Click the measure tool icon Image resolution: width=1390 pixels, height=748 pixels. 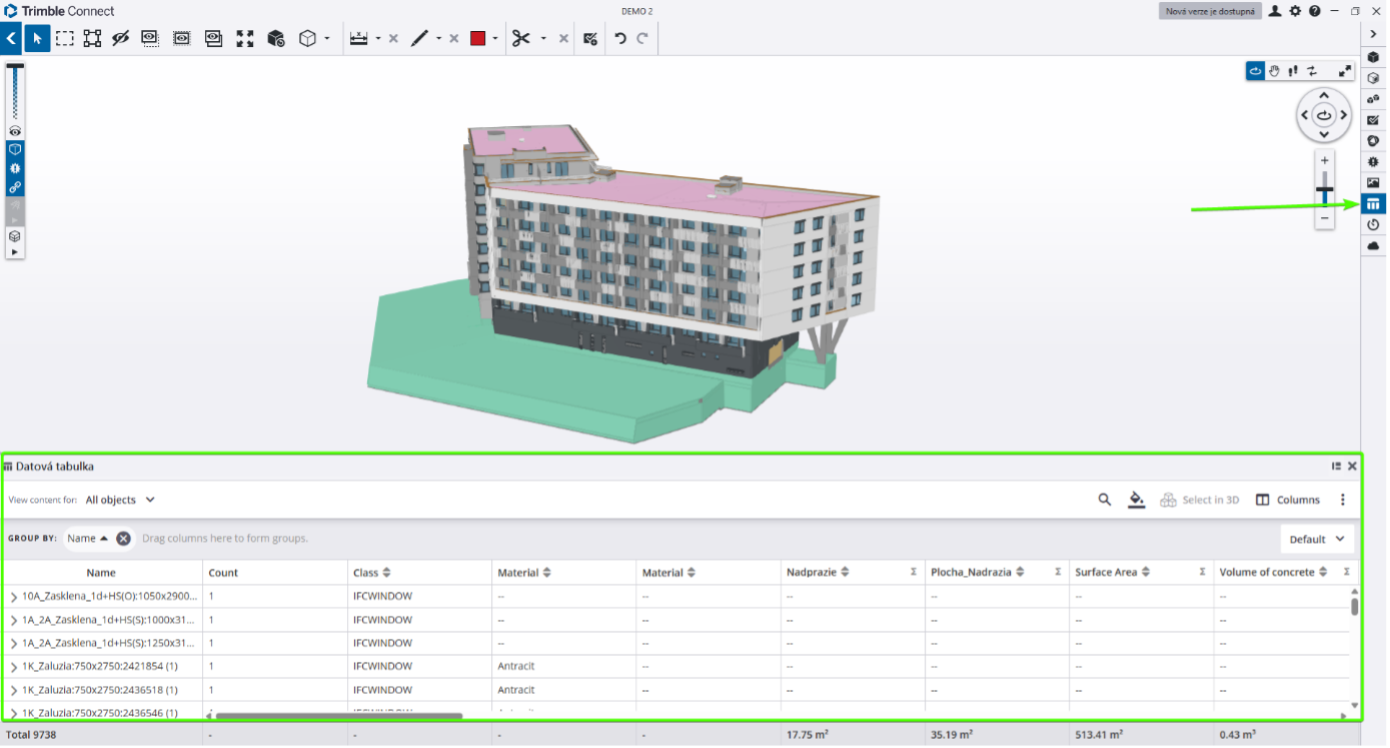[x=359, y=39]
